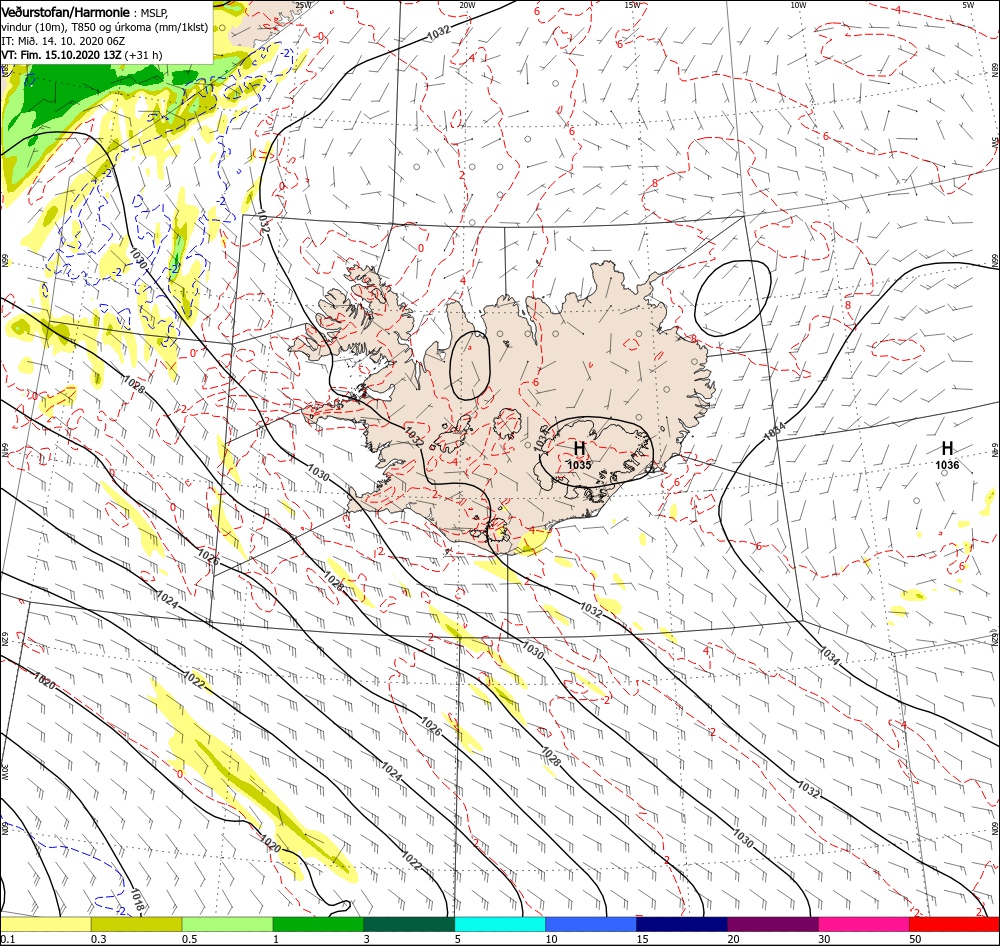Viewport: 1000px width, 946px height.
Task: Click the H 1035 high-pressure marker
Action: 579,455
